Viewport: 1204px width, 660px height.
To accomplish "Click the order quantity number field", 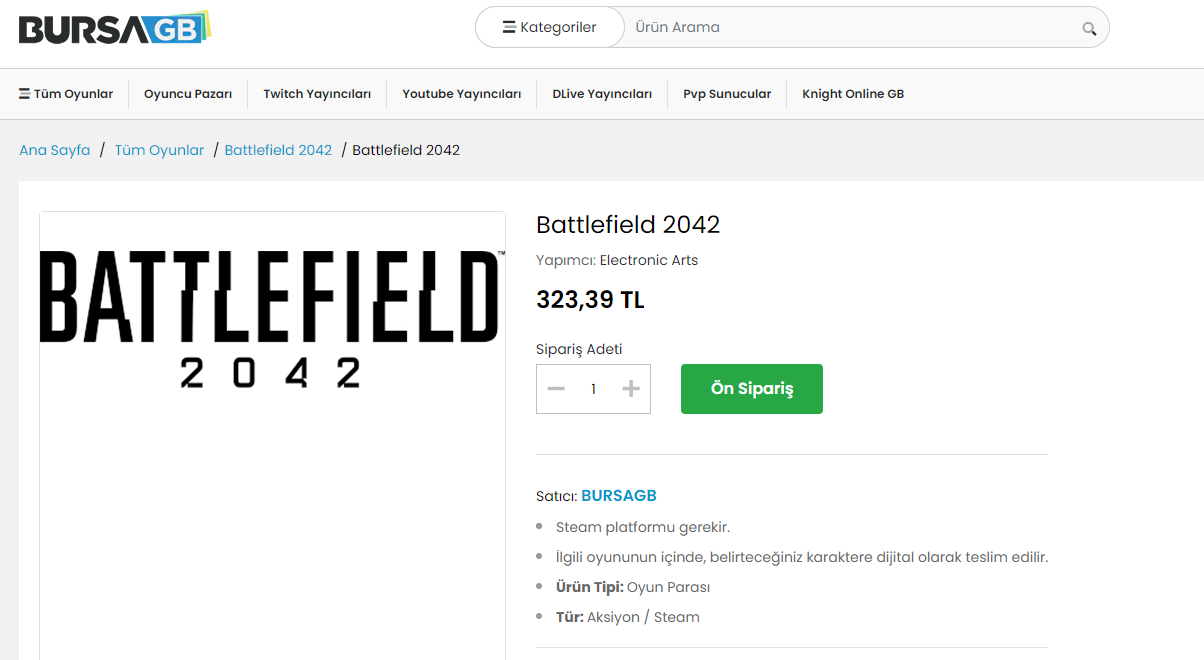I will pos(593,389).
